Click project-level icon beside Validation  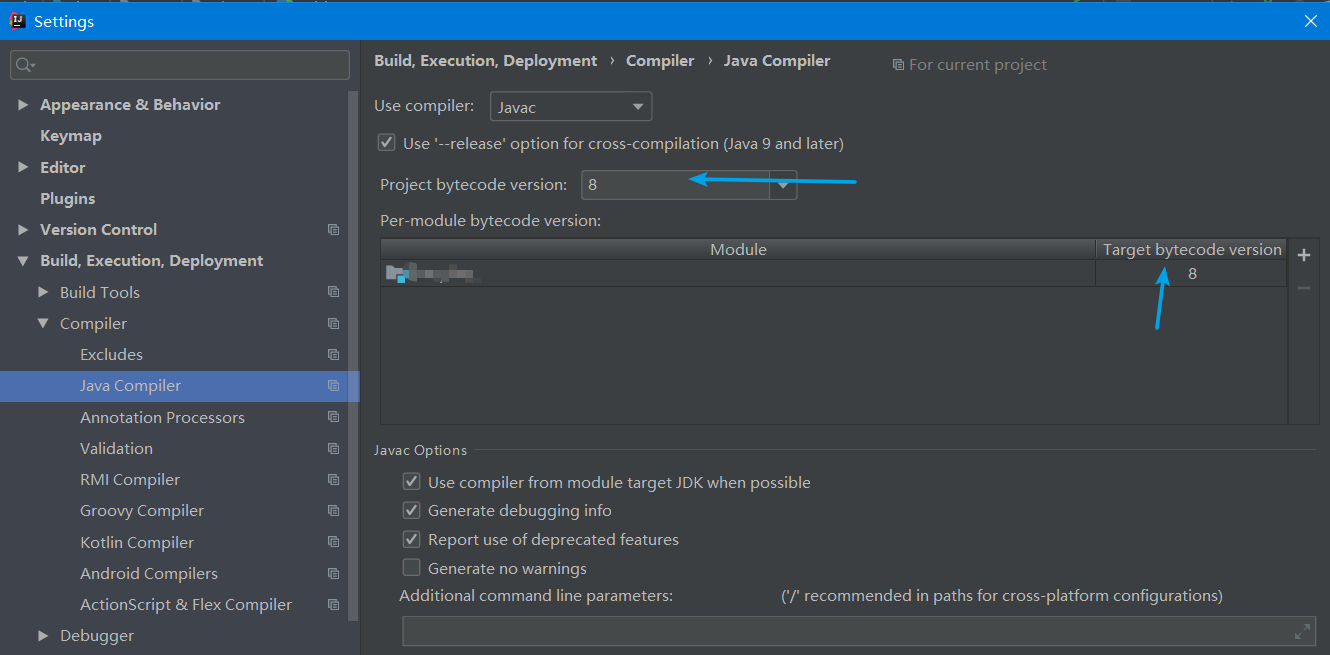click(x=334, y=449)
